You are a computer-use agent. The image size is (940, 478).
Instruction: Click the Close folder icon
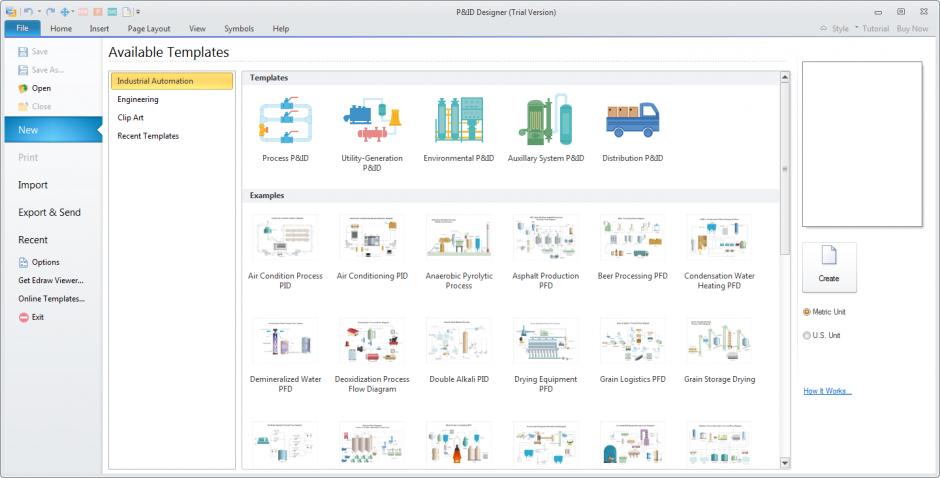pos(23,106)
